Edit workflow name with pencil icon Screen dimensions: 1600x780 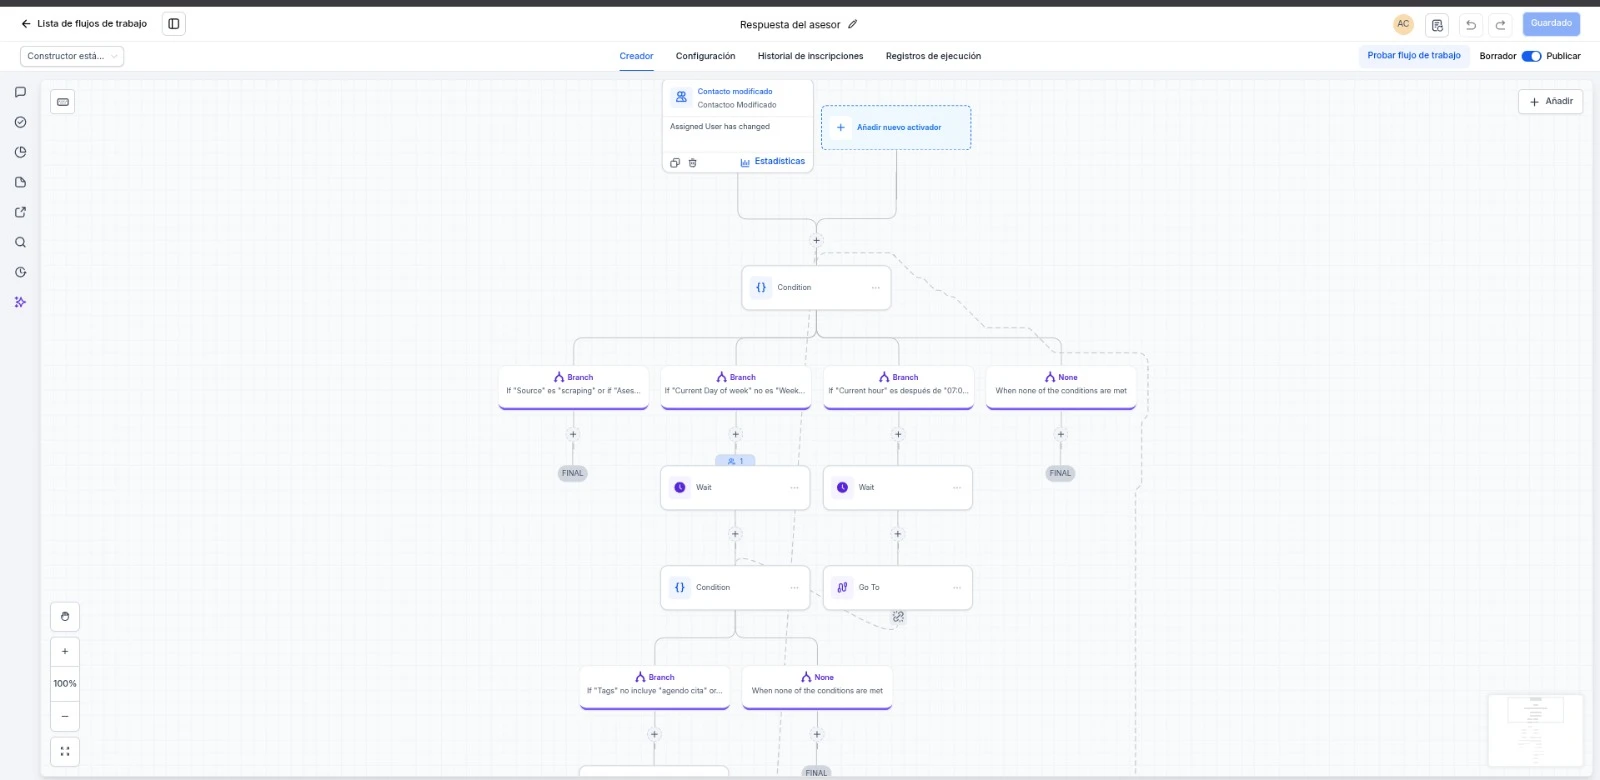coord(853,24)
